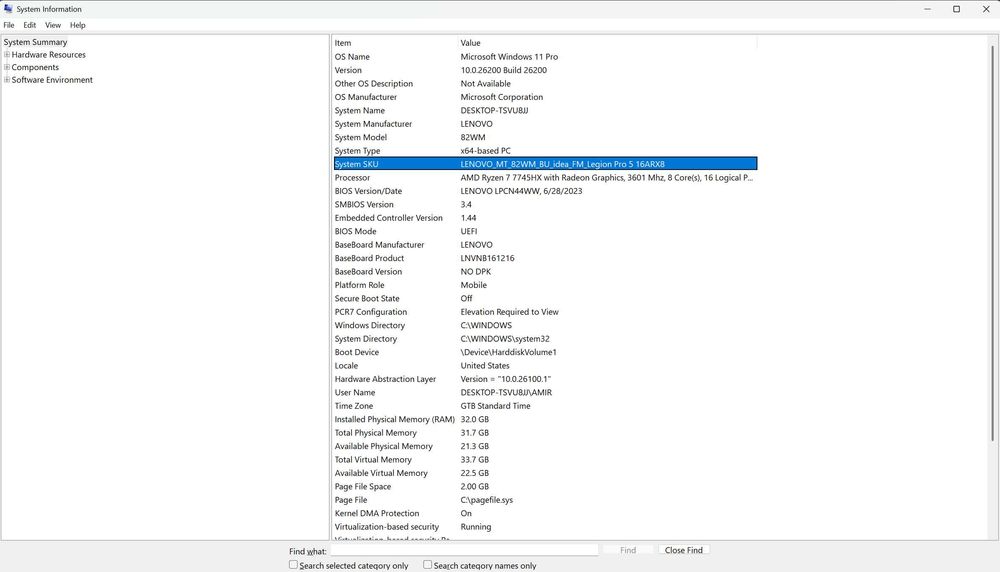Image resolution: width=1000 pixels, height=572 pixels.
Task: Open the Edit menu
Action: click(x=29, y=25)
